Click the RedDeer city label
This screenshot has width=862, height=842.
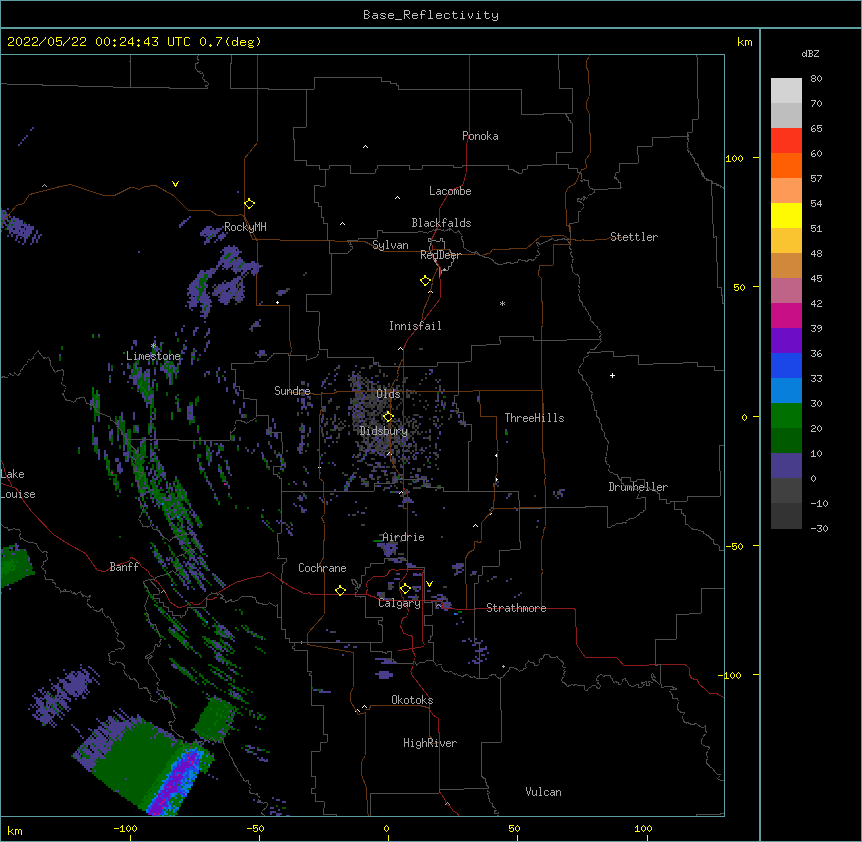pyautogui.click(x=441, y=255)
